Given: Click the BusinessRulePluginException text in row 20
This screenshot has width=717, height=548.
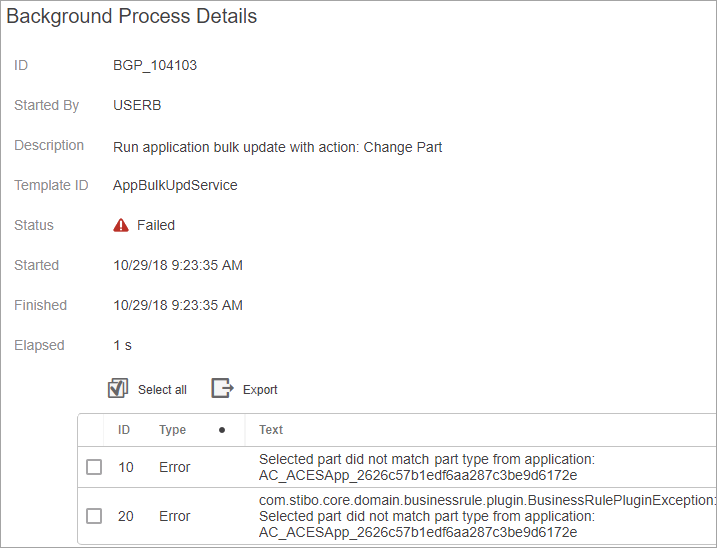Looking at the screenshot, I should point(487,500).
